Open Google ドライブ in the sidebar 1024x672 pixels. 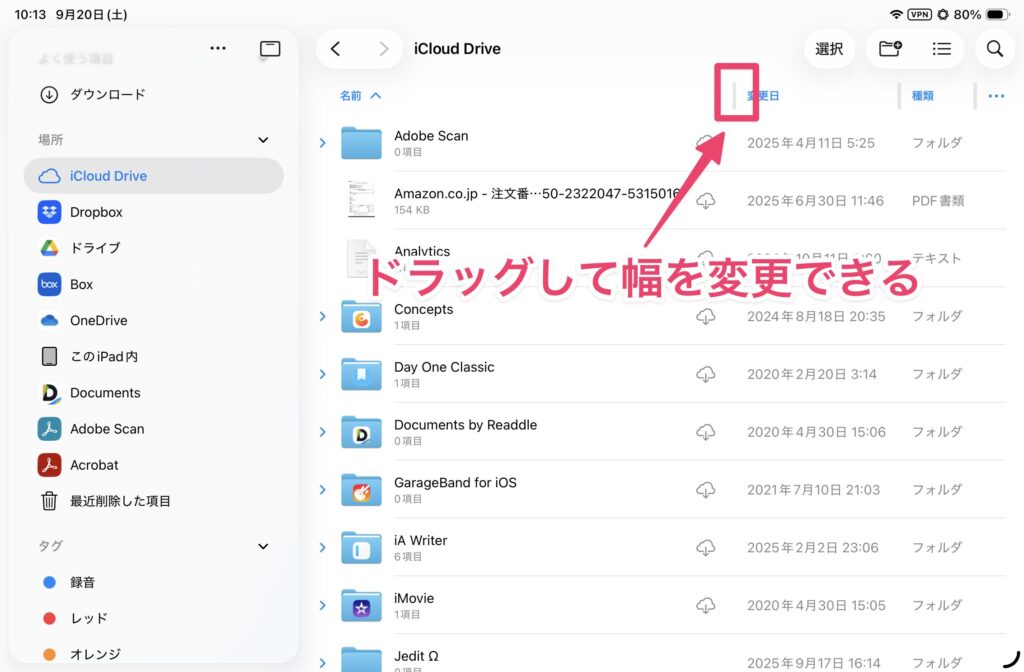coord(153,248)
